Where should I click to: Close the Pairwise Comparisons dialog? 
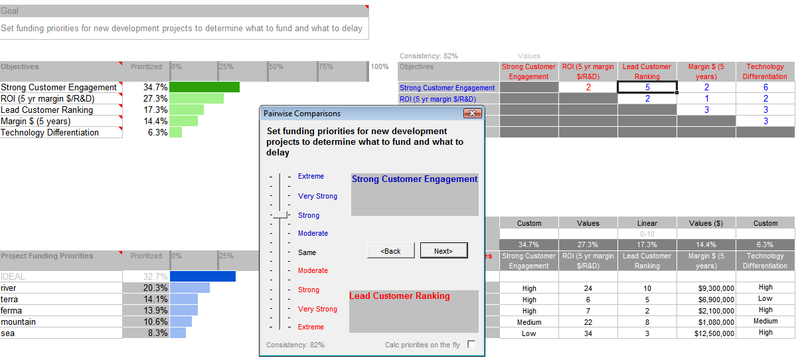pyautogui.click(x=472, y=114)
